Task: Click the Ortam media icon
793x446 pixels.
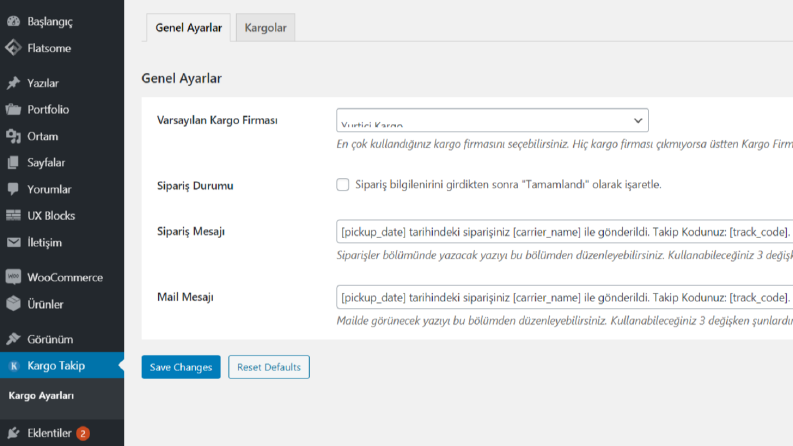Action: (x=14, y=136)
